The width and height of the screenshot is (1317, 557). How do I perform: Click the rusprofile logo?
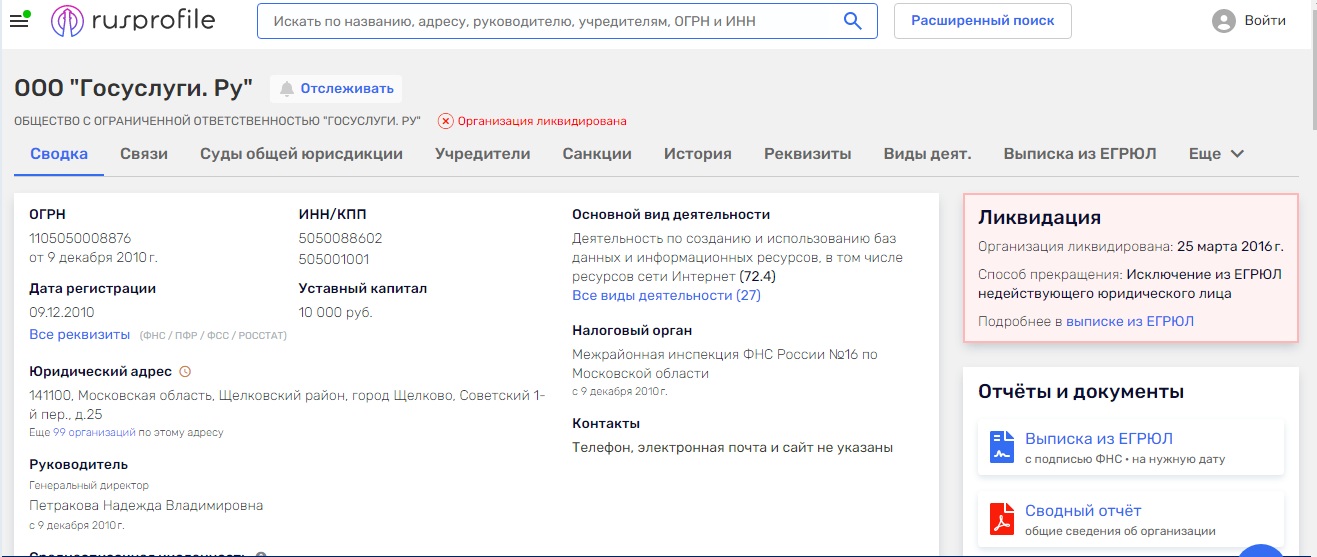(133, 20)
